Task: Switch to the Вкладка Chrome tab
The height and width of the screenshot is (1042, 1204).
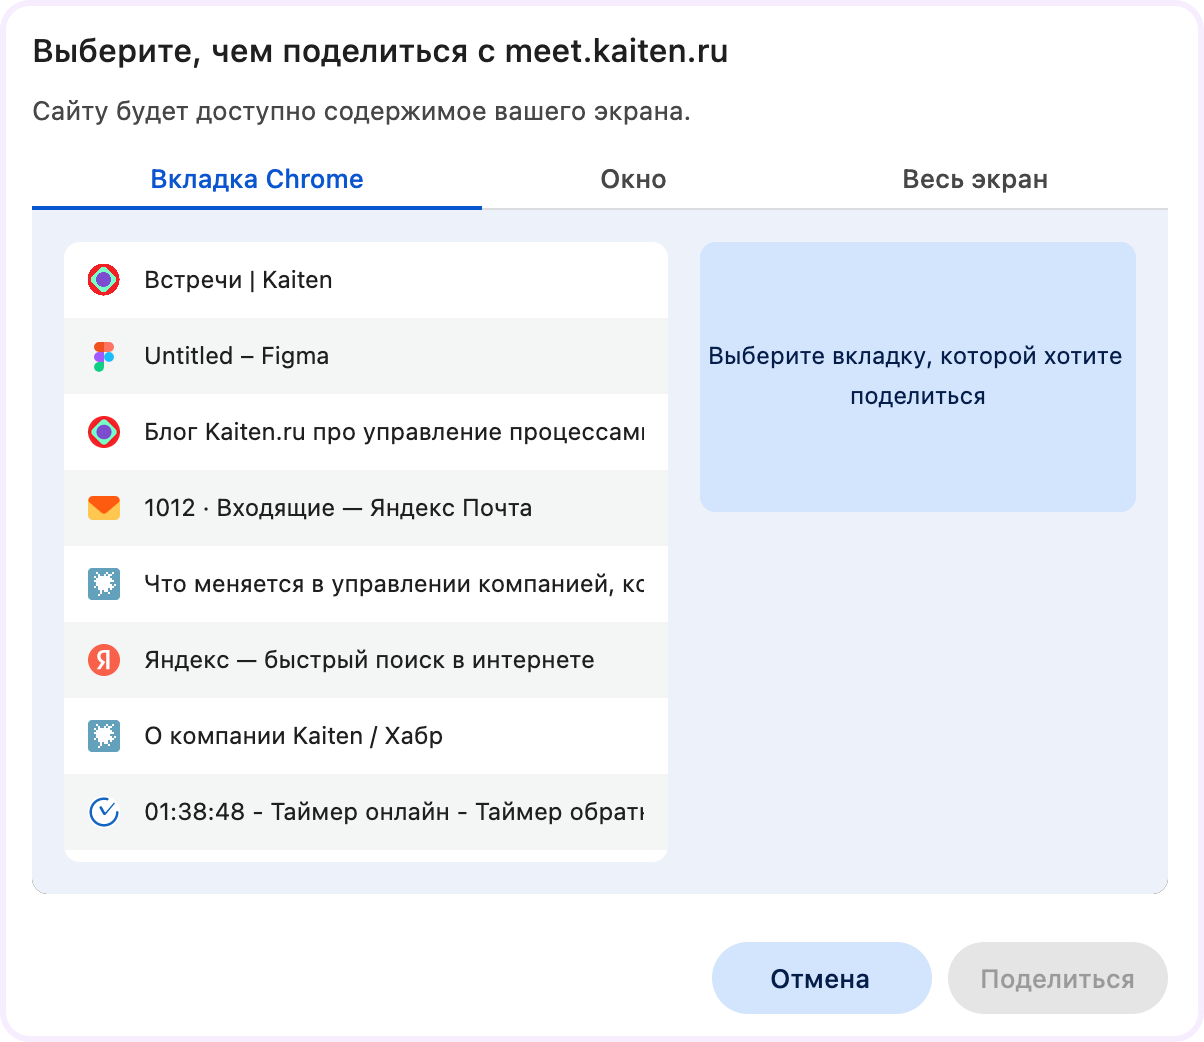Action: (x=257, y=180)
